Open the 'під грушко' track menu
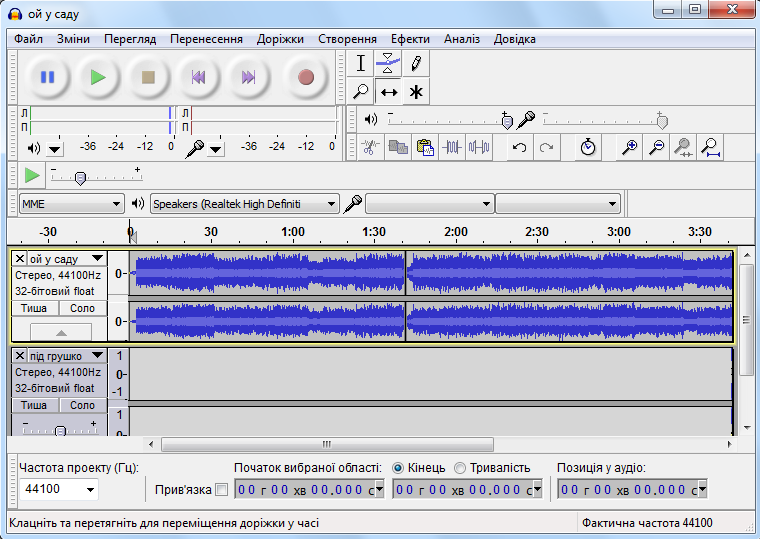 tap(98, 356)
